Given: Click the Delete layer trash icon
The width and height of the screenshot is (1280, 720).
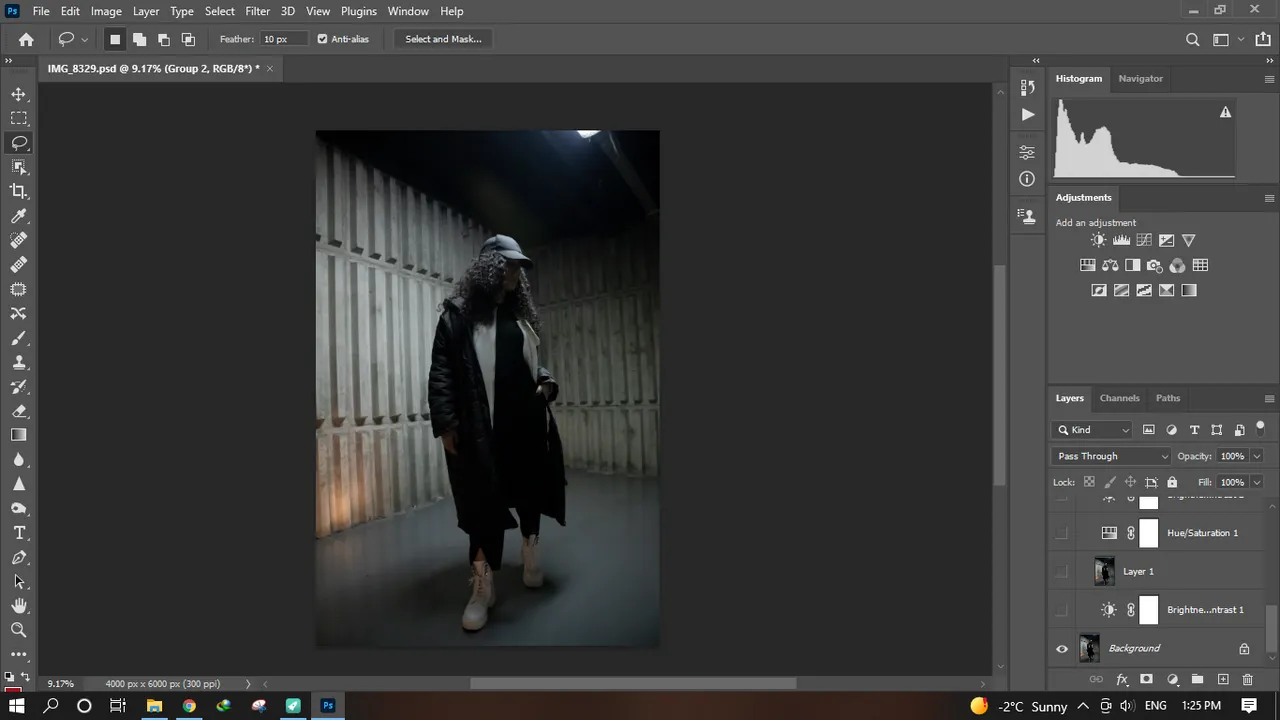Looking at the screenshot, I should tap(1247, 679).
